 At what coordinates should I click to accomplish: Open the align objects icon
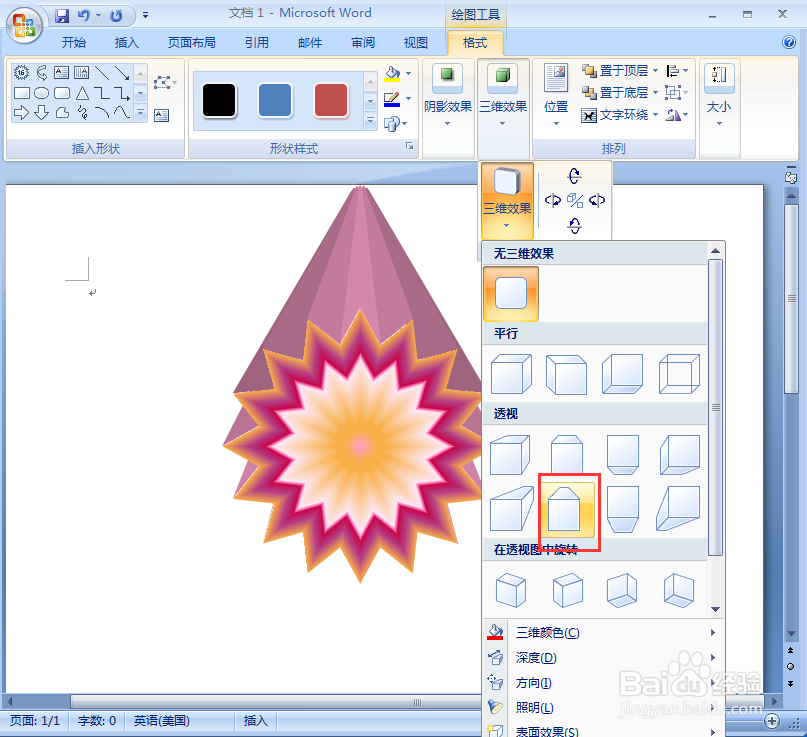click(676, 71)
